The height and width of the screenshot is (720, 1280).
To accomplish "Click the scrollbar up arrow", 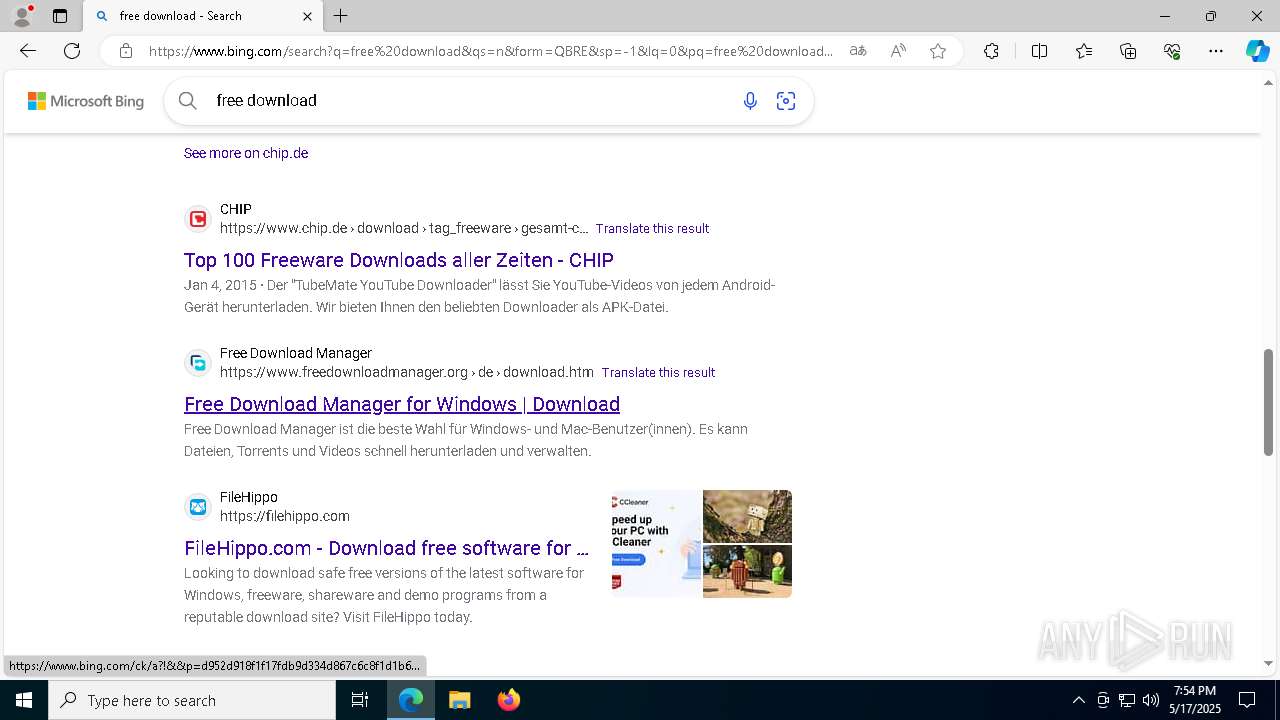I will (x=1269, y=82).
